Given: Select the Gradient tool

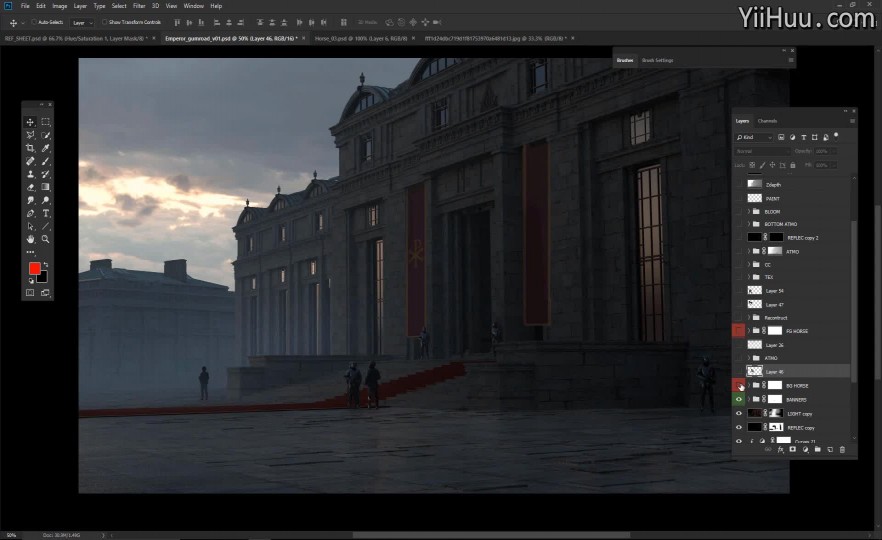Looking at the screenshot, I should (46, 187).
